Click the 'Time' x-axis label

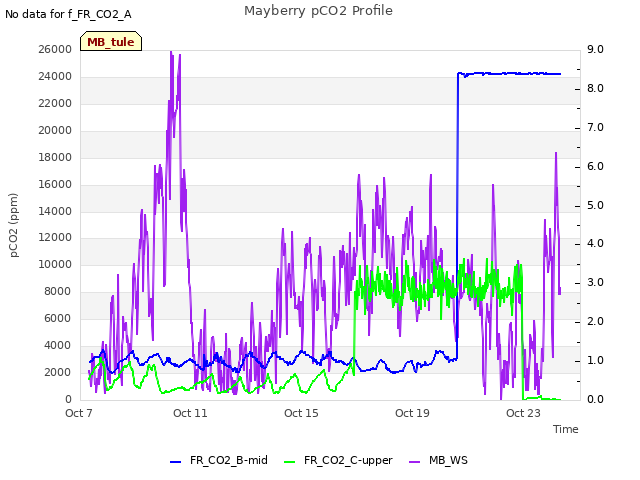(x=566, y=429)
